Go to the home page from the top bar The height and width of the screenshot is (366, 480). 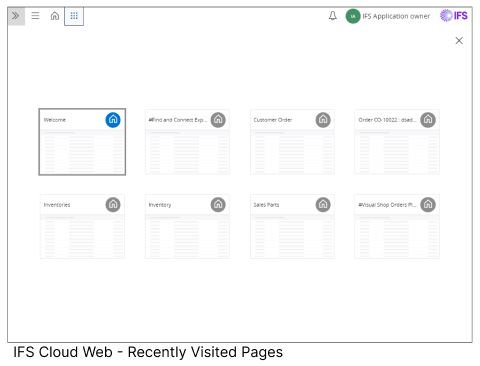tap(55, 16)
